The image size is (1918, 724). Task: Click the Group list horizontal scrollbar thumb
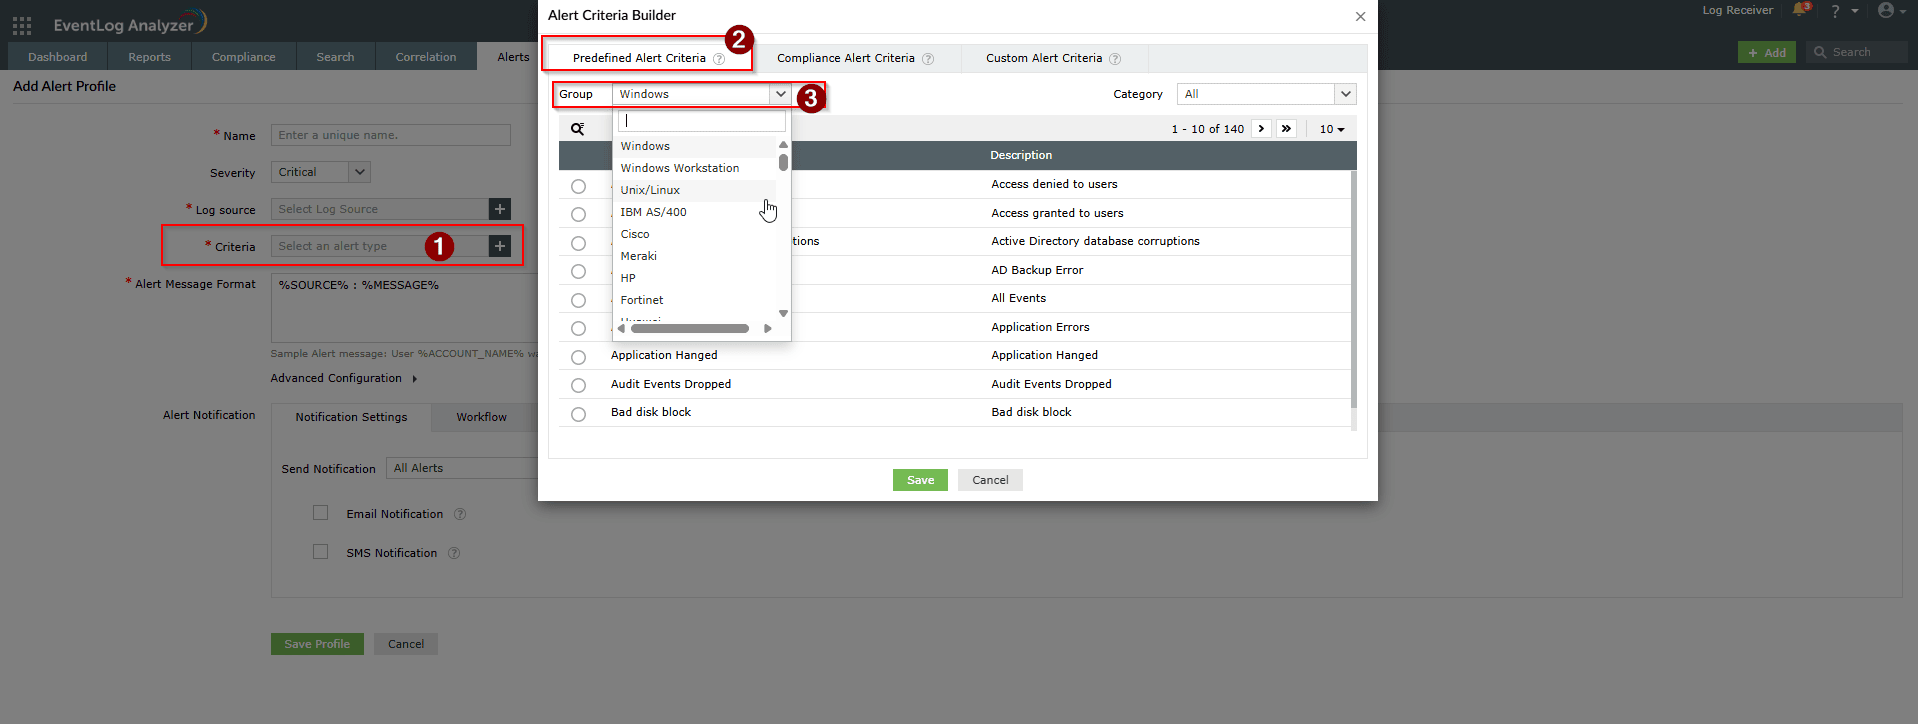click(690, 328)
